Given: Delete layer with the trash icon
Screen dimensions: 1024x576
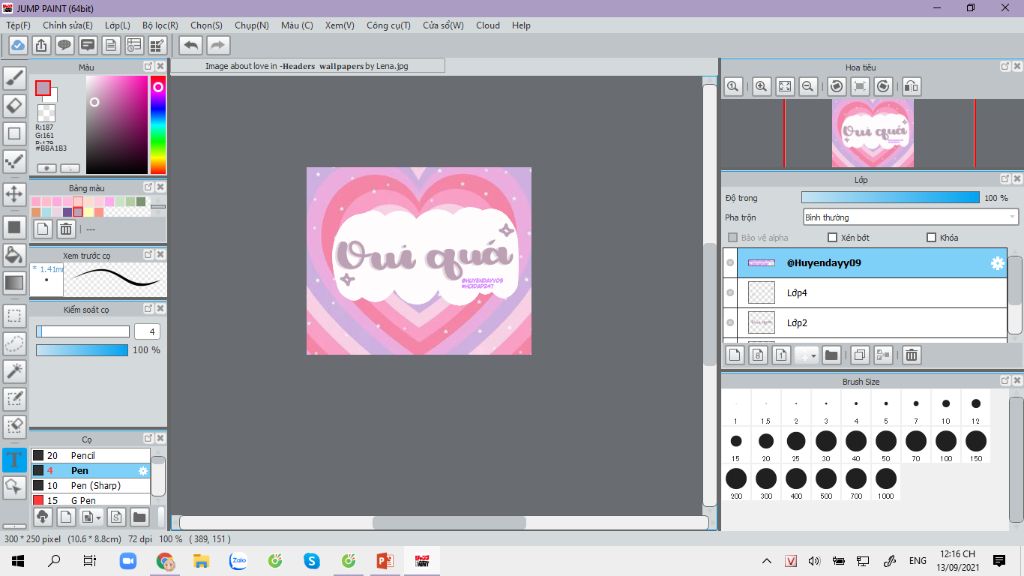Looking at the screenshot, I should pos(911,355).
